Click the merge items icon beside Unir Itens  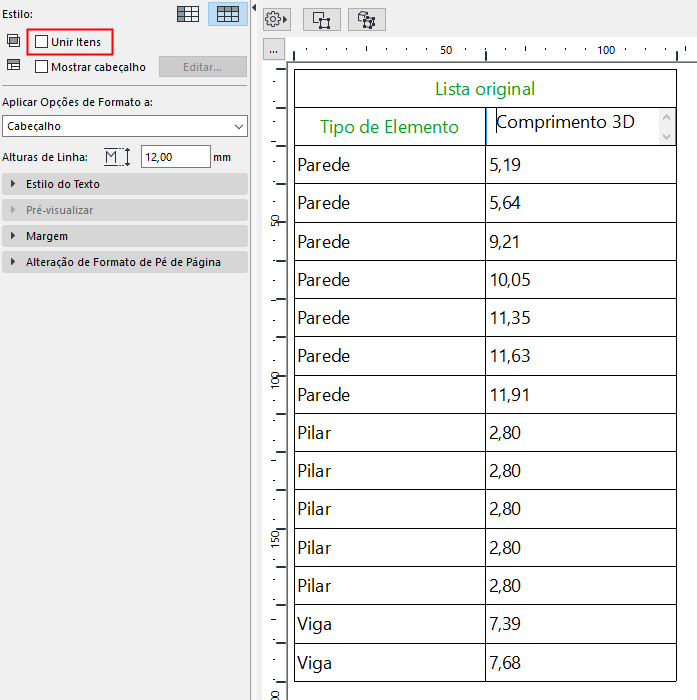tap(13, 41)
